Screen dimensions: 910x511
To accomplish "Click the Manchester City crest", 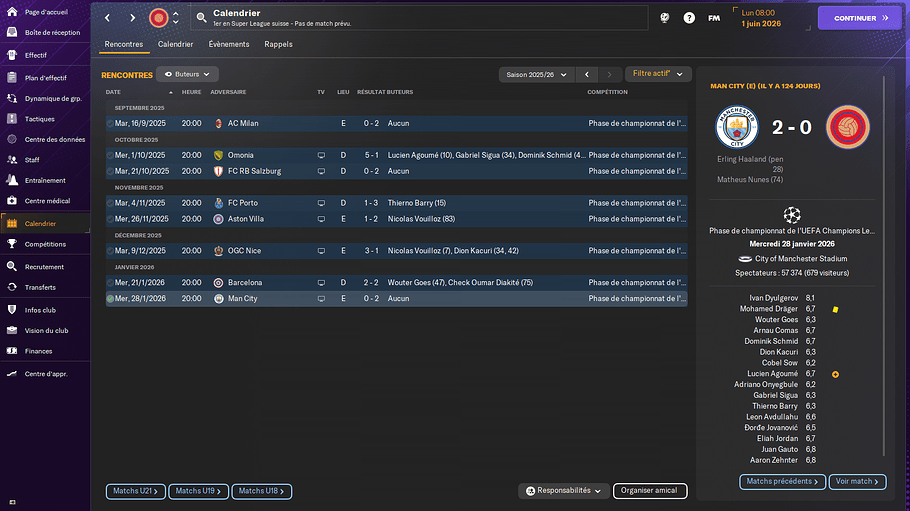I will [736, 127].
